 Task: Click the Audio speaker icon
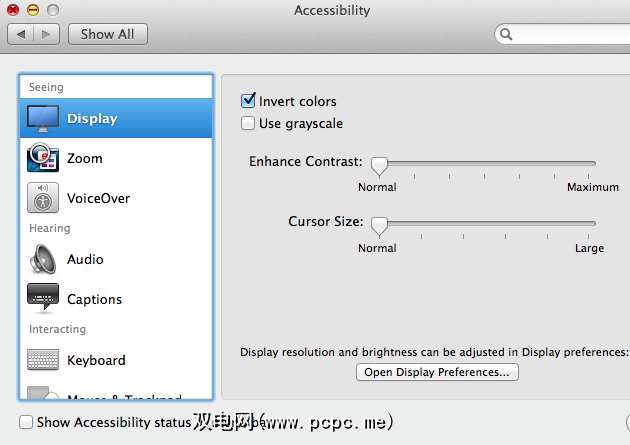point(43,259)
